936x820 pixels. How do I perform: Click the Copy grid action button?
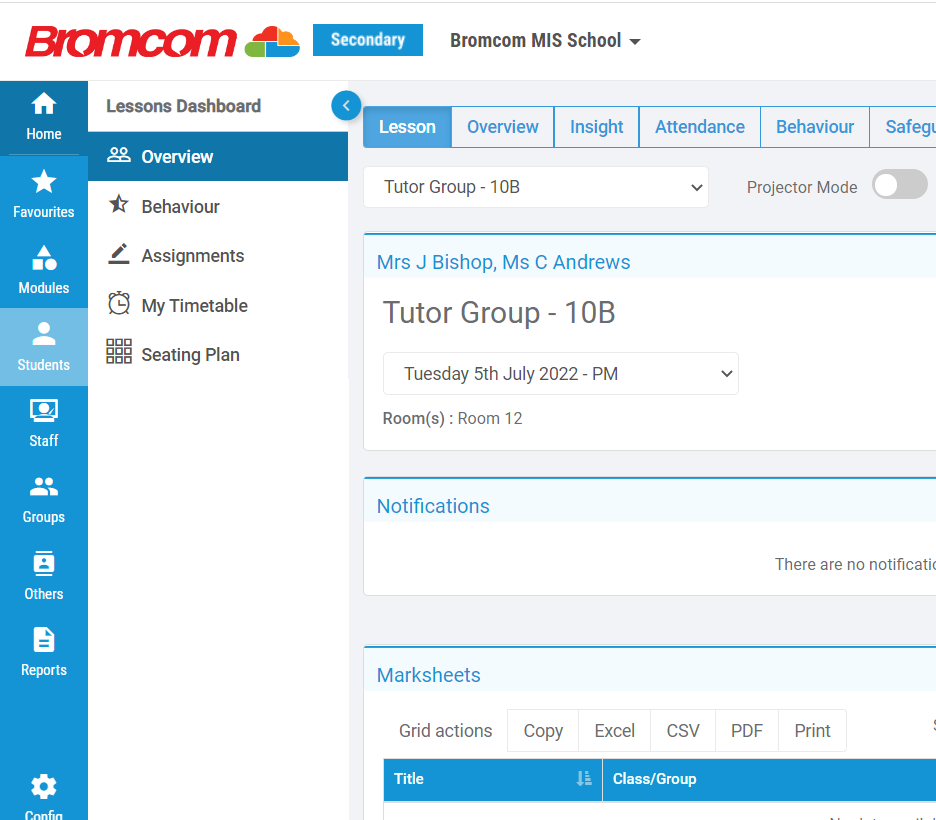click(543, 731)
